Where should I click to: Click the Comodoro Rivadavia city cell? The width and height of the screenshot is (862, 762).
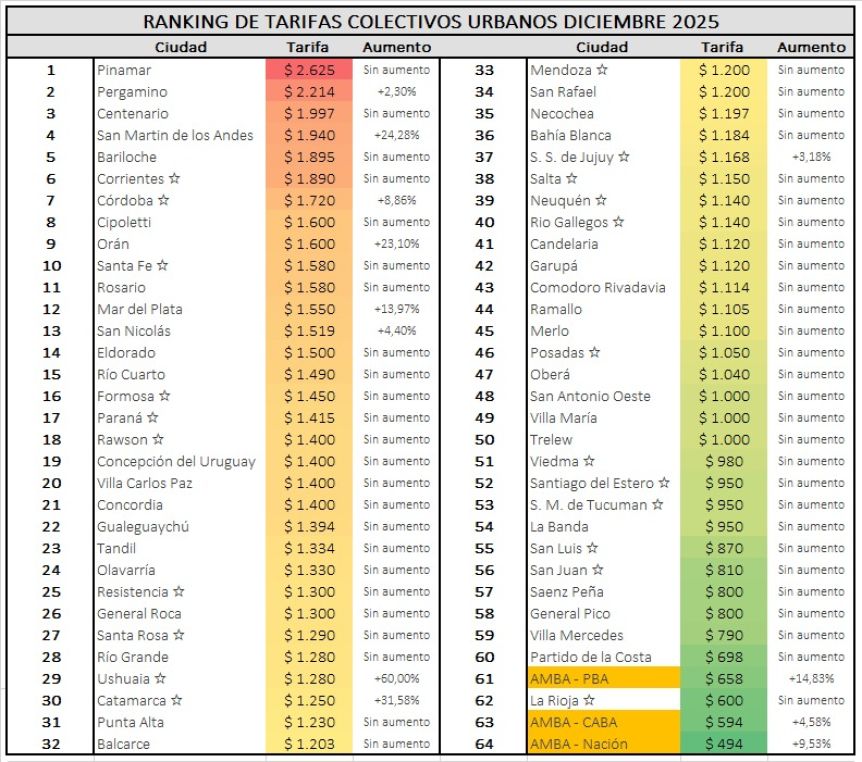[x=597, y=288]
